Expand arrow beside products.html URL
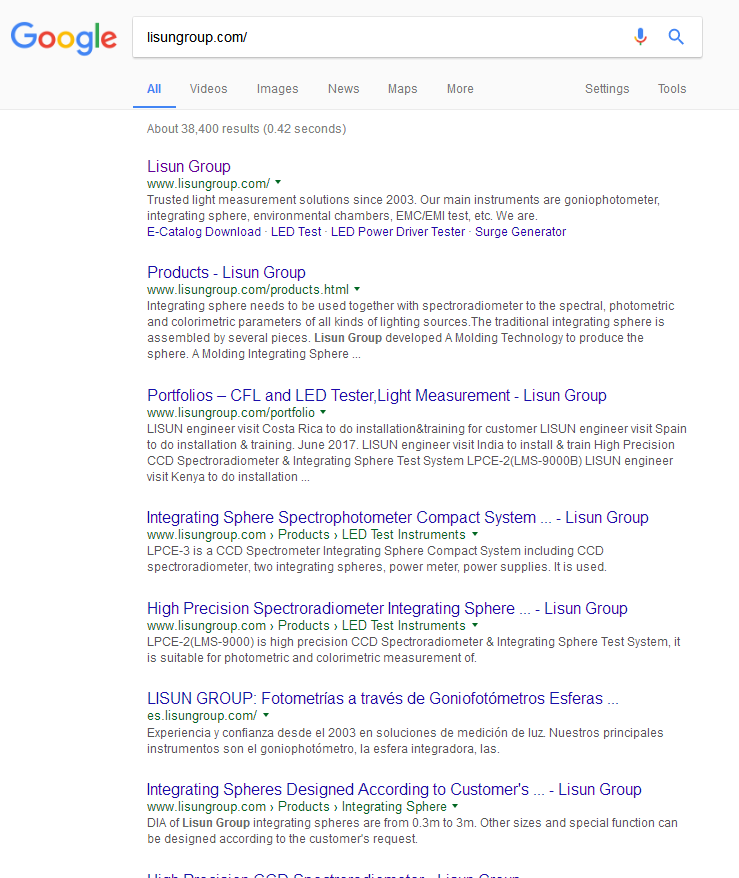The width and height of the screenshot is (739, 878). pyautogui.click(x=357, y=289)
